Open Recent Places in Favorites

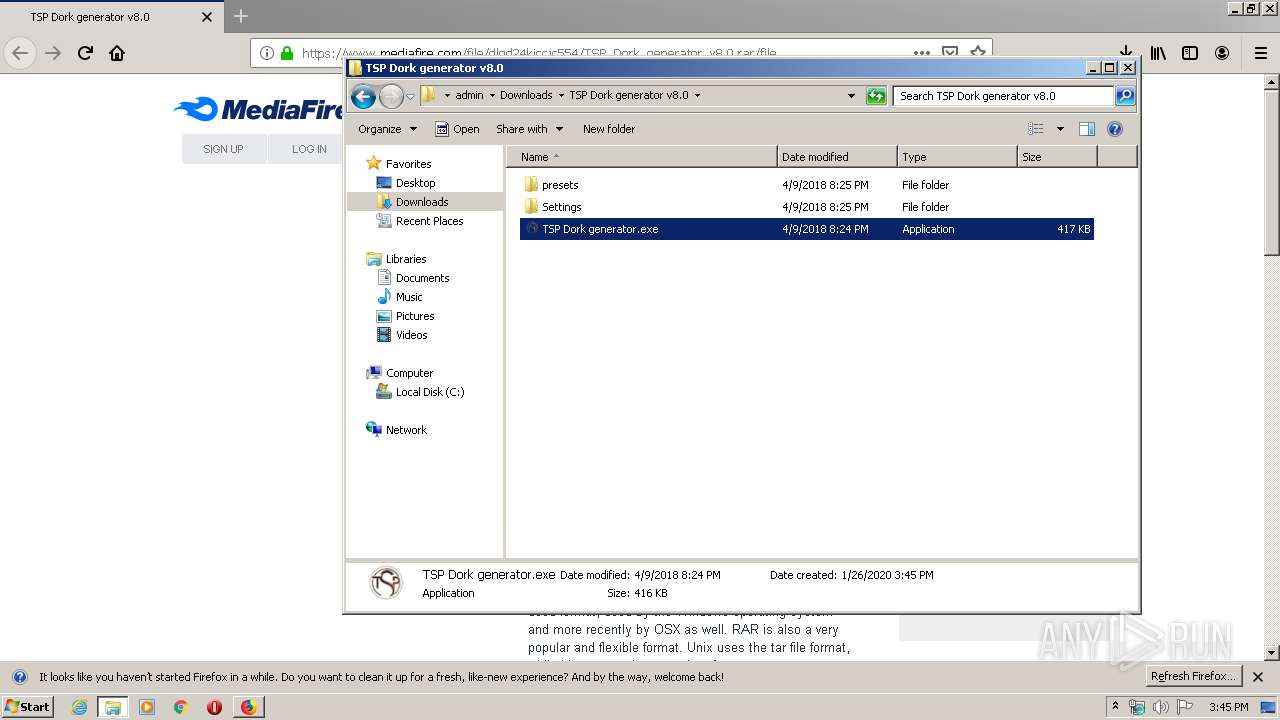[429, 221]
